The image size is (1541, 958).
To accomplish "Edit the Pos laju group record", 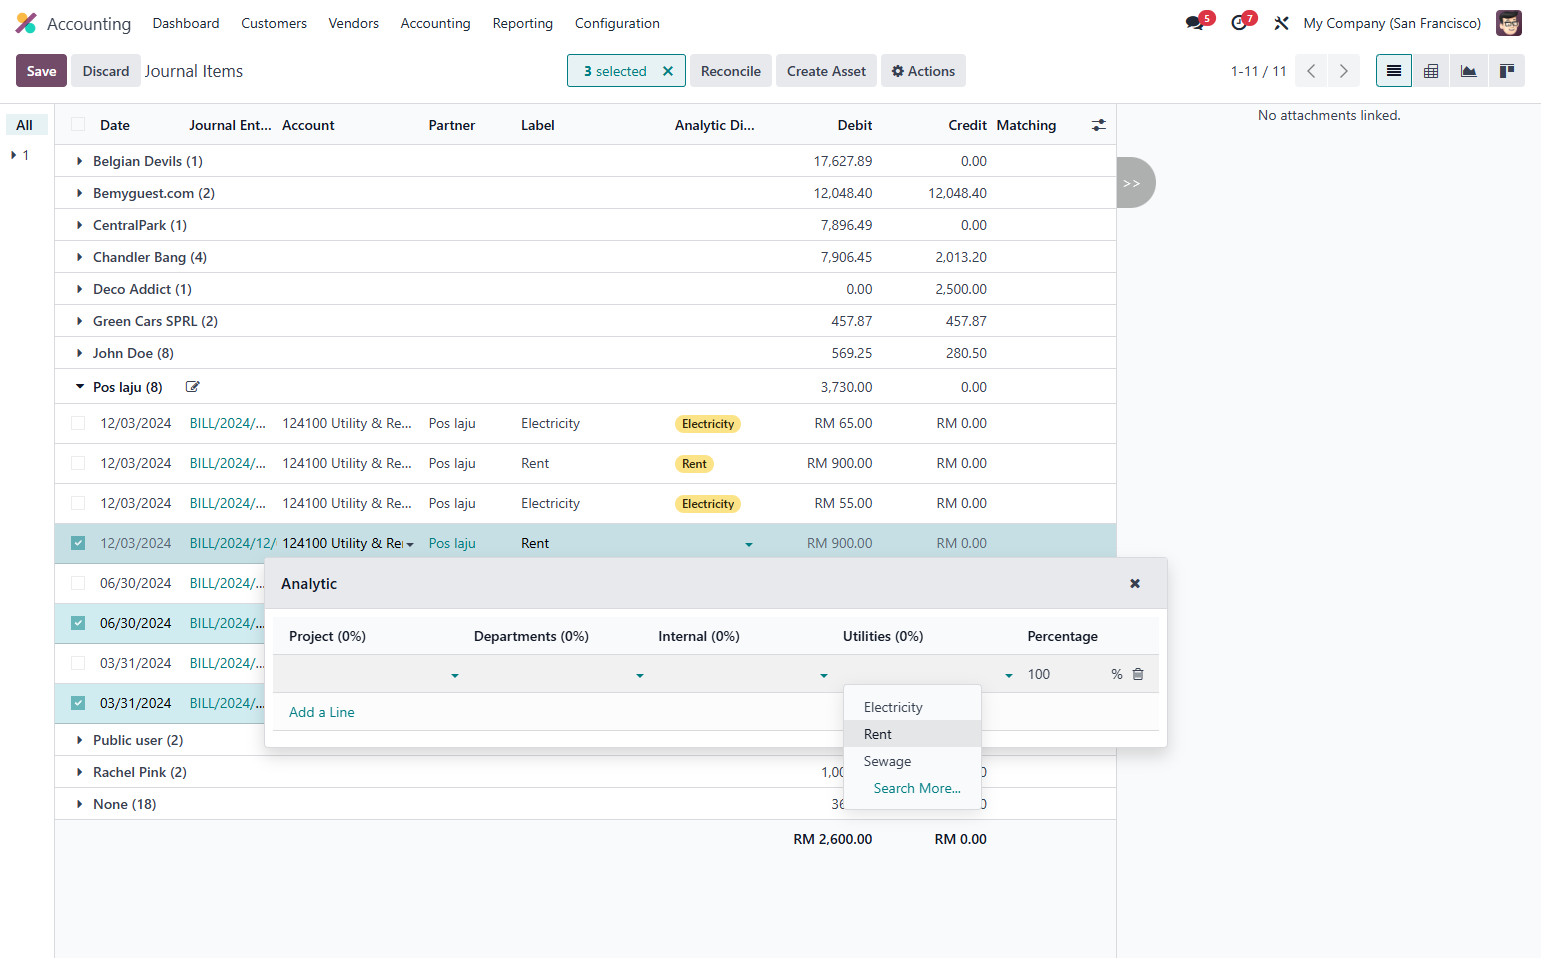I will tap(193, 387).
